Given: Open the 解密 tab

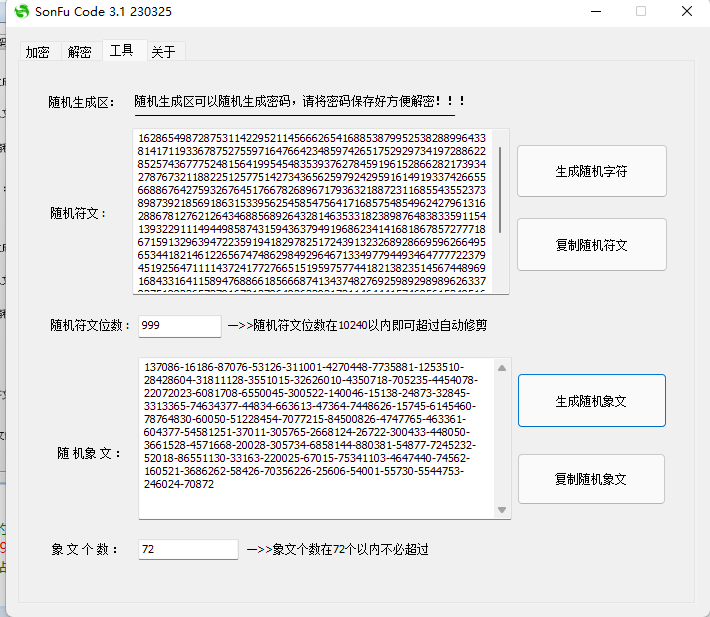Looking at the screenshot, I should click(x=80, y=52).
